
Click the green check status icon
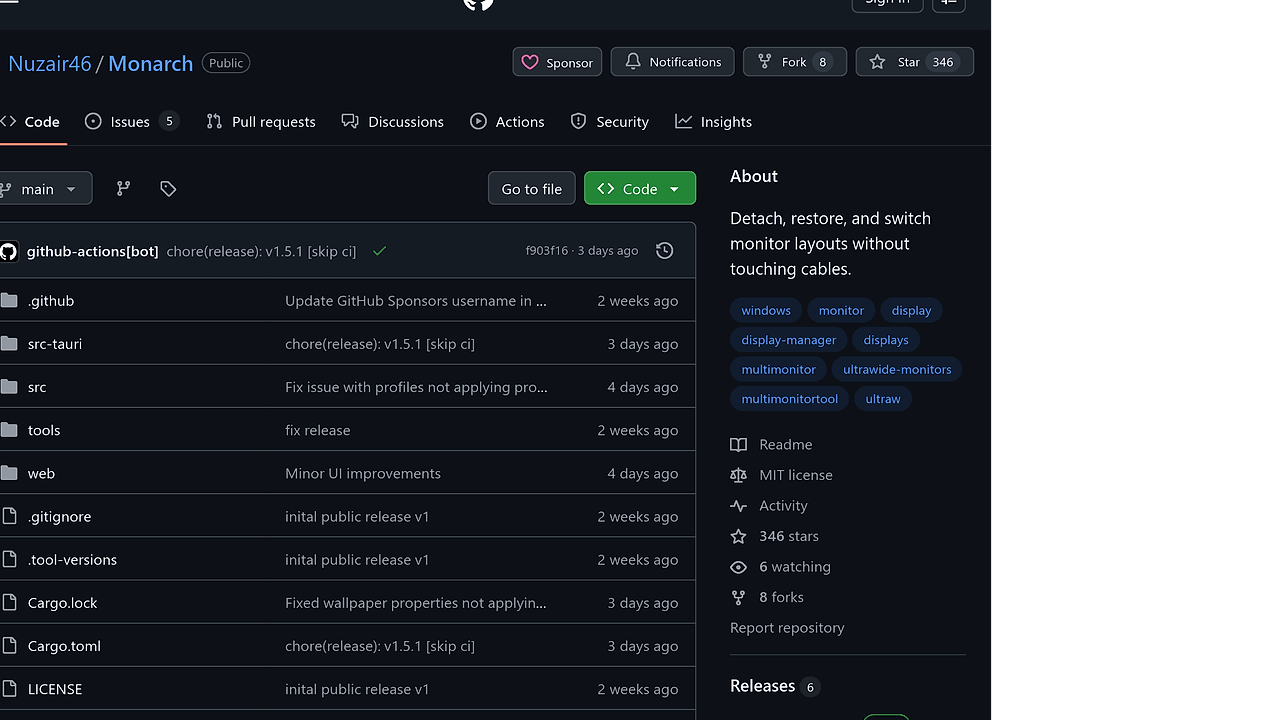[379, 251]
